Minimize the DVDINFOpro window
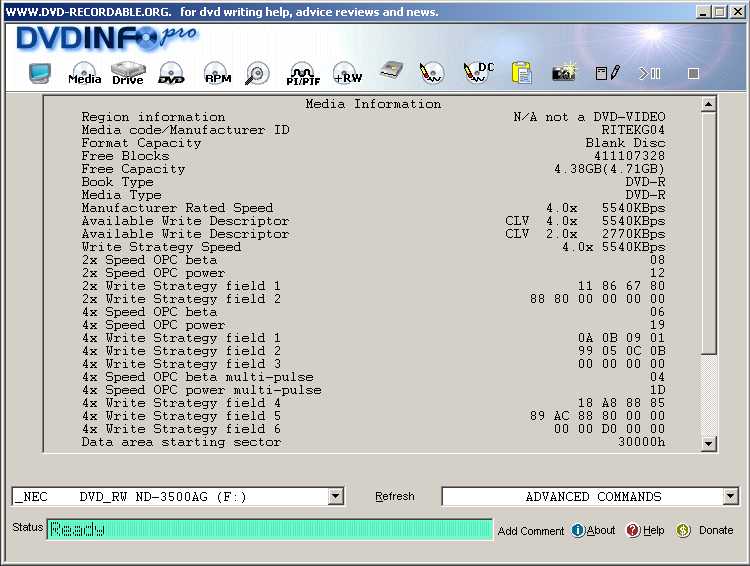The width and height of the screenshot is (750, 566). 703,12
